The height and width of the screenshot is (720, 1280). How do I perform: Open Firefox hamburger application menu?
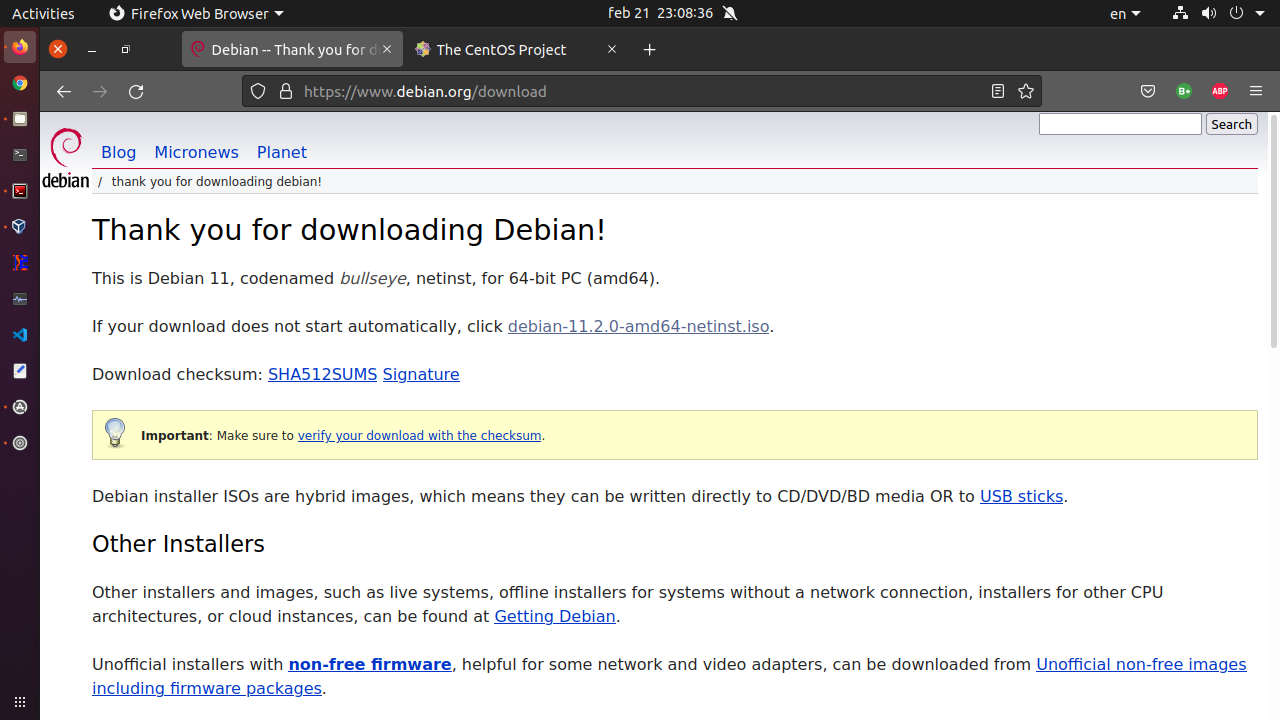1256,91
